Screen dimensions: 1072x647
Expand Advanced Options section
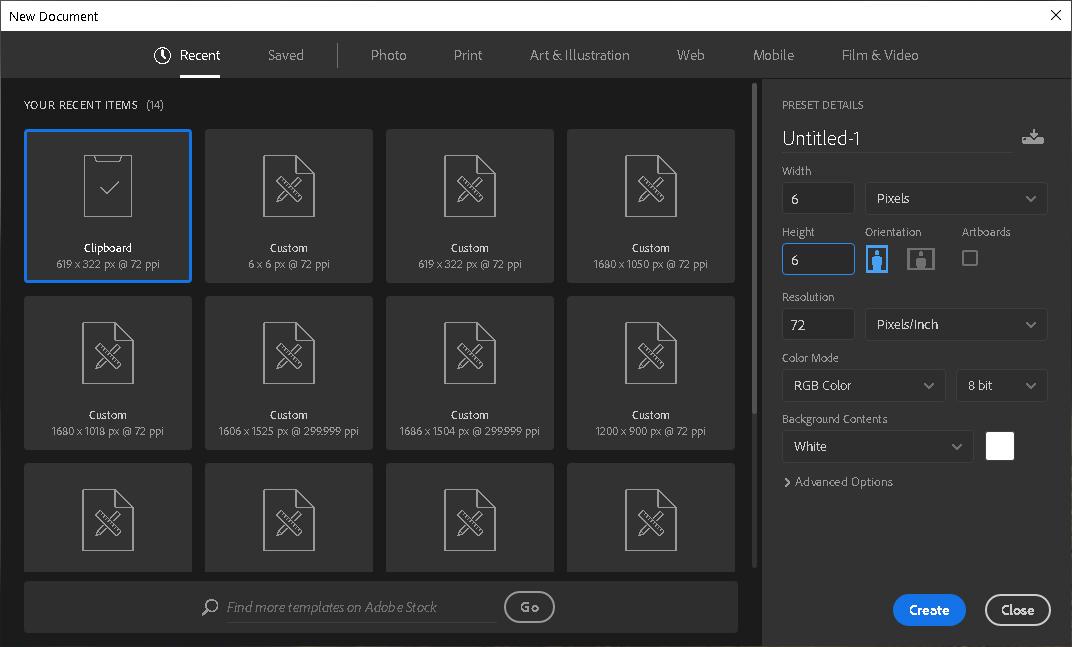pyautogui.click(x=838, y=482)
